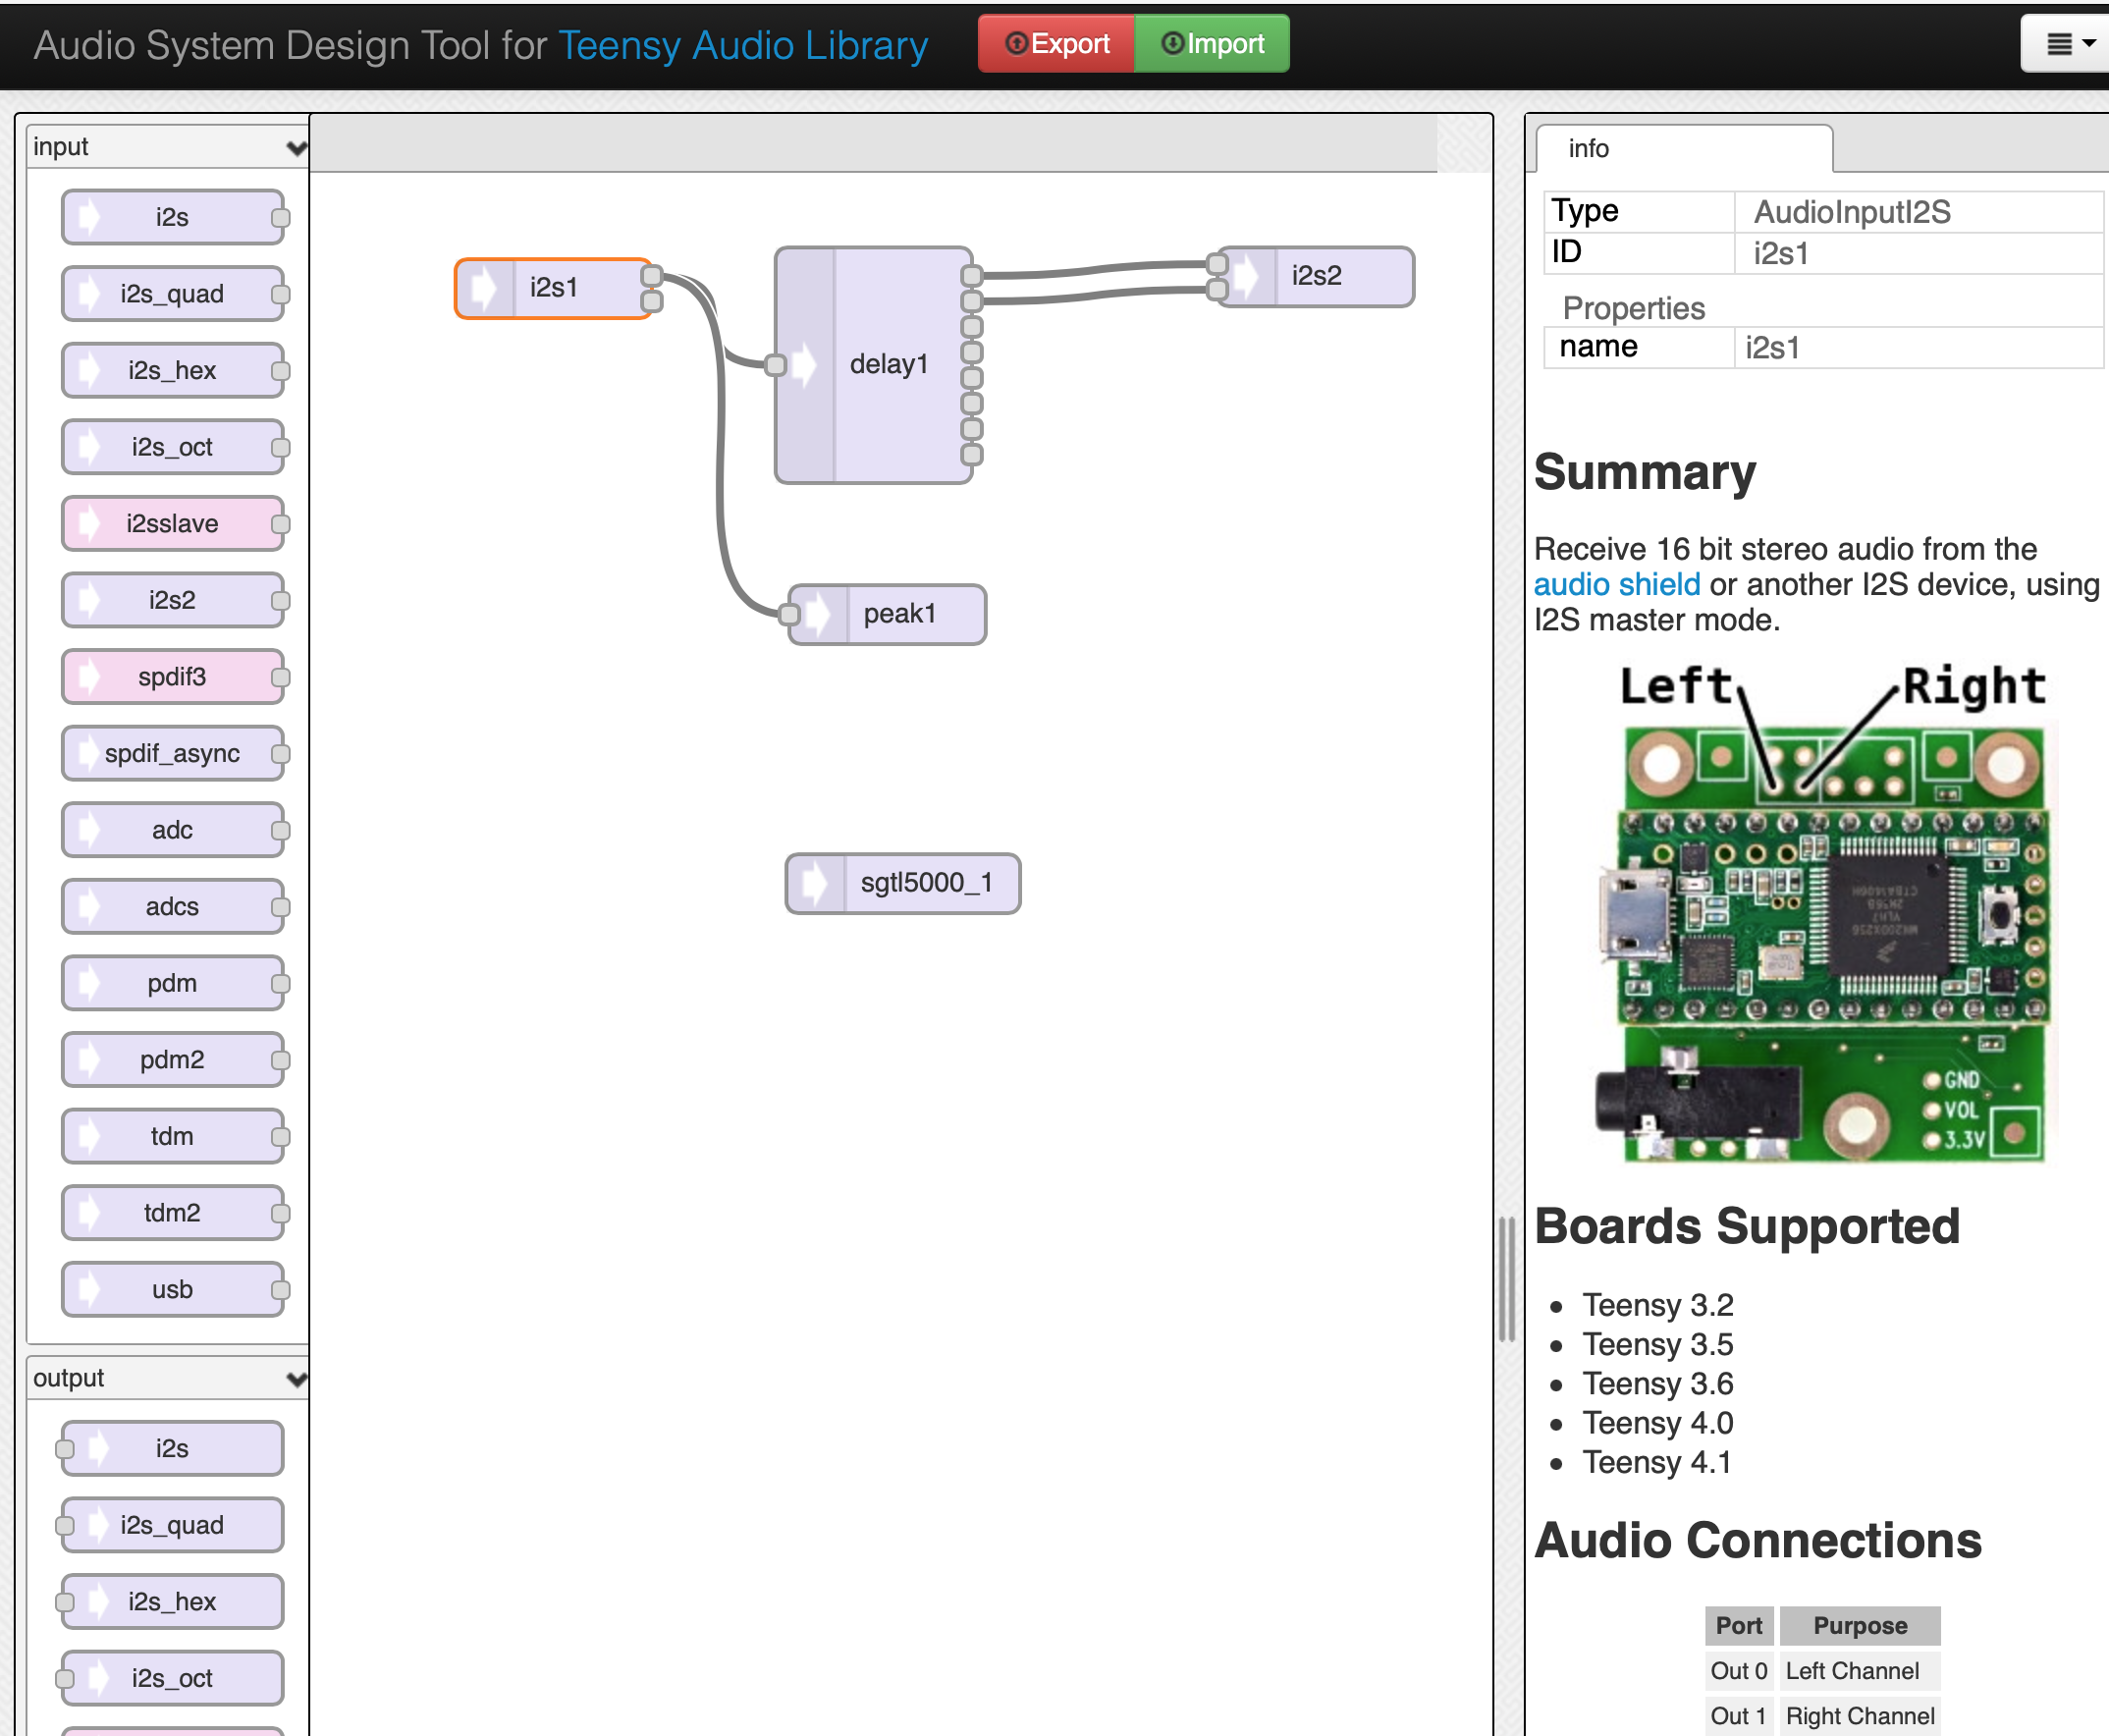
Task: Switch to the info tab
Action: click(x=1589, y=148)
